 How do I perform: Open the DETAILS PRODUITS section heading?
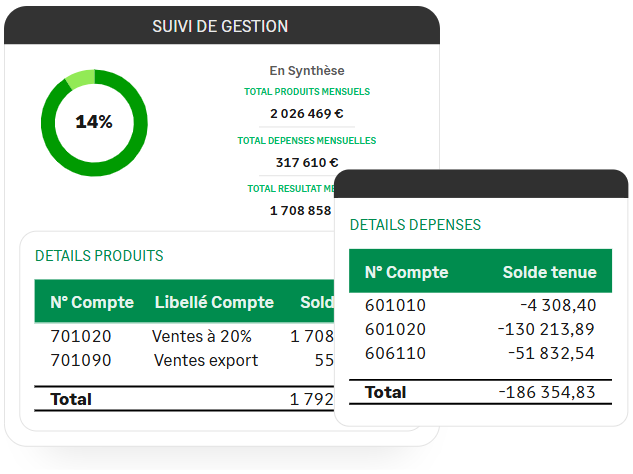pos(99,256)
